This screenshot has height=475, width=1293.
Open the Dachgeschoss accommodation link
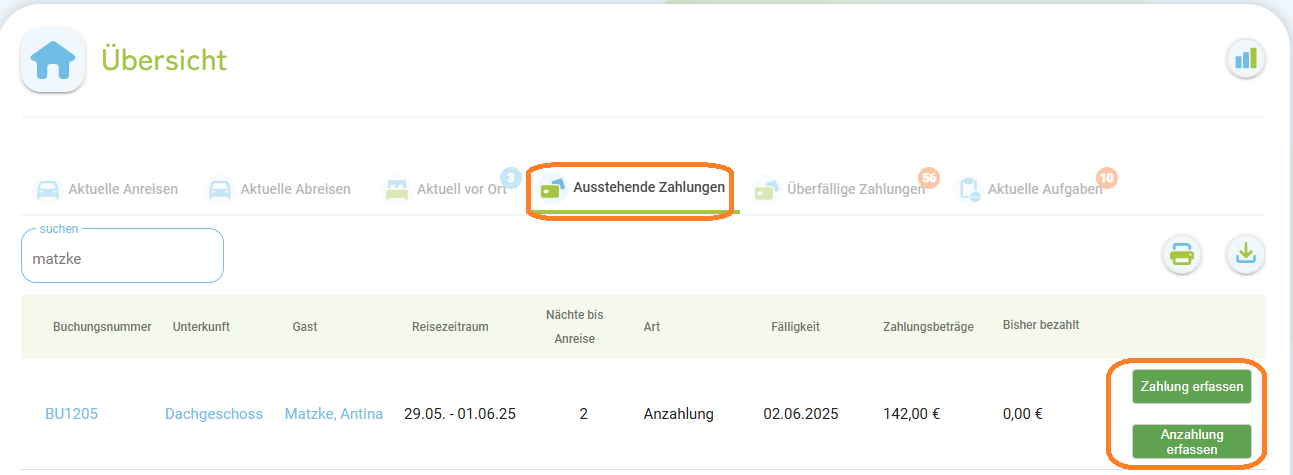click(214, 414)
